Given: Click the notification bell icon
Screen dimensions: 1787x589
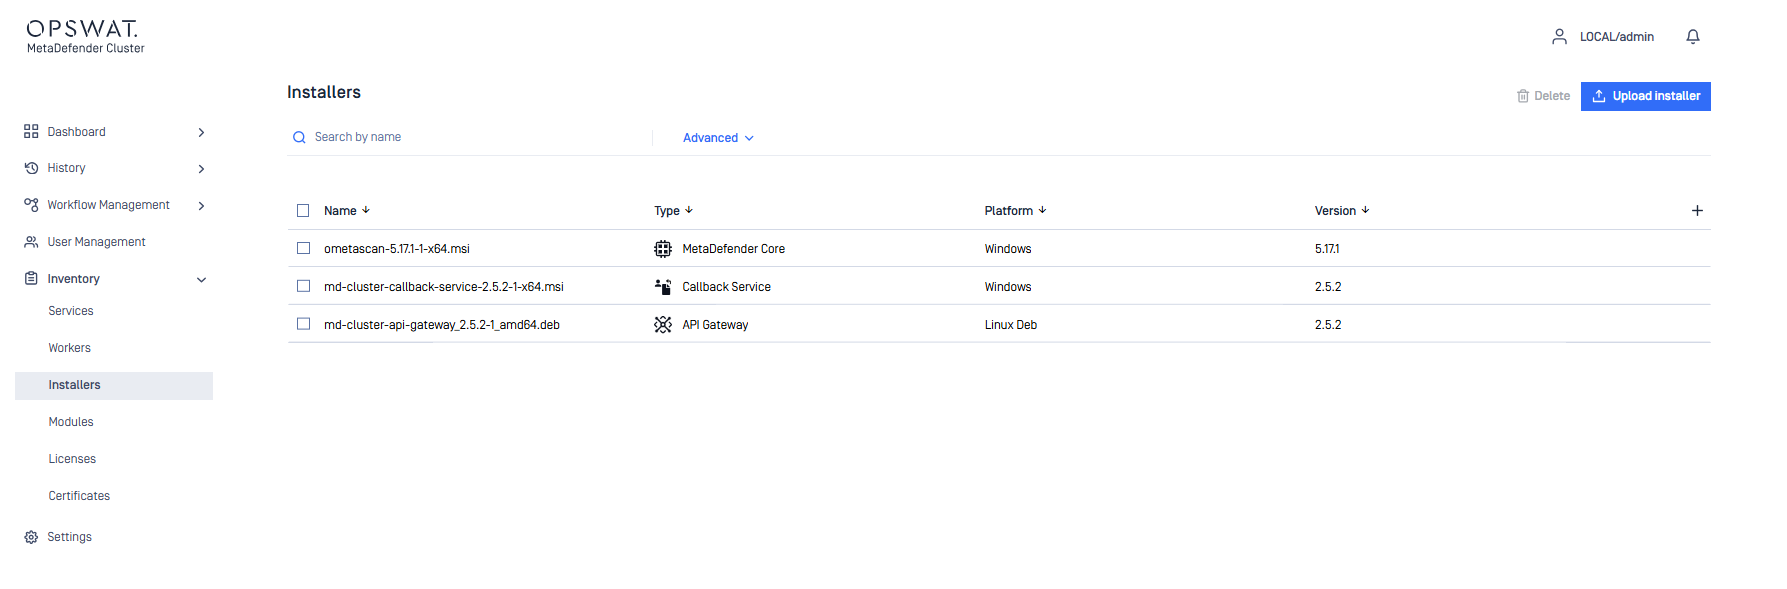Looking at the screenshot, I should coord(1692,37).
